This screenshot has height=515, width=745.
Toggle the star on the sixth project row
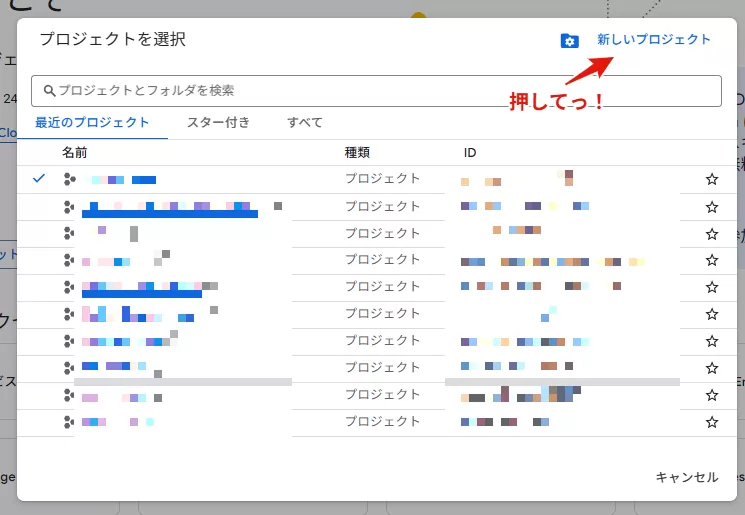click(712, 314)
